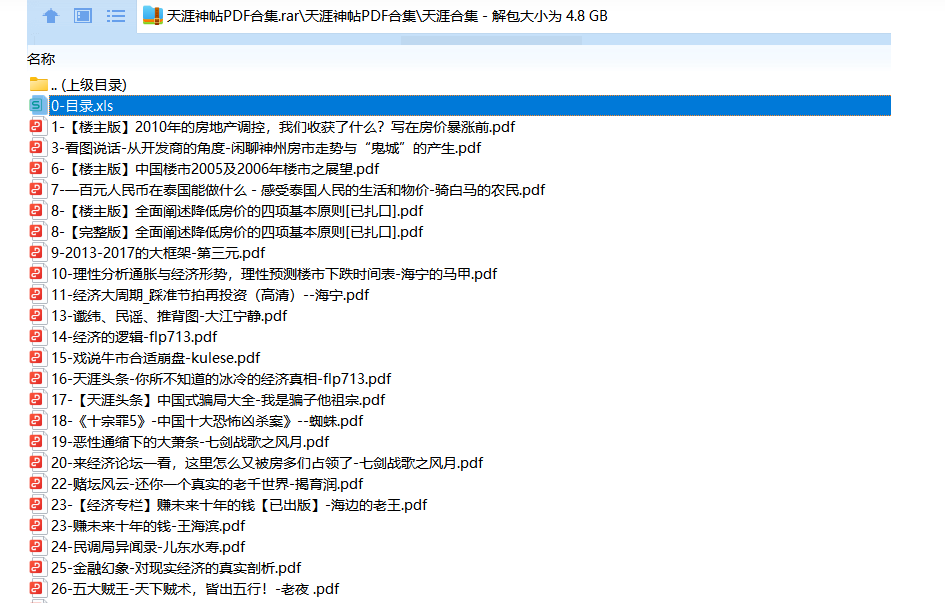This screenshot has width=945, height=603.
Task: Click PDF icon of 15-戏说牛市合适崩盘-kulese.pdf
Action: pos(39,358)
